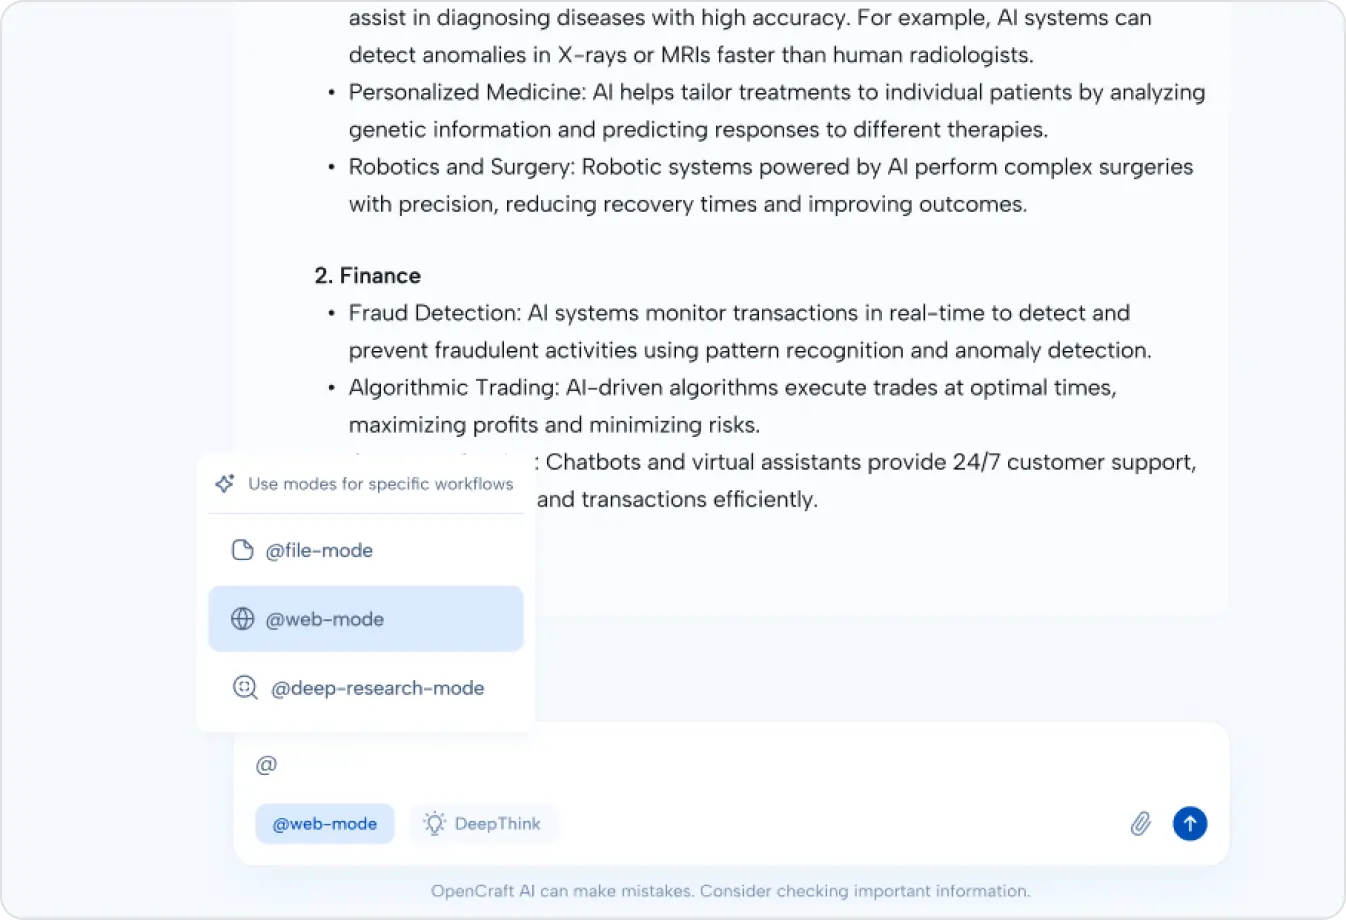The height and width of the screenshot is (920, 1346).
Task: Click the globe icon in the modes popup
Action: tap(243, 619)
